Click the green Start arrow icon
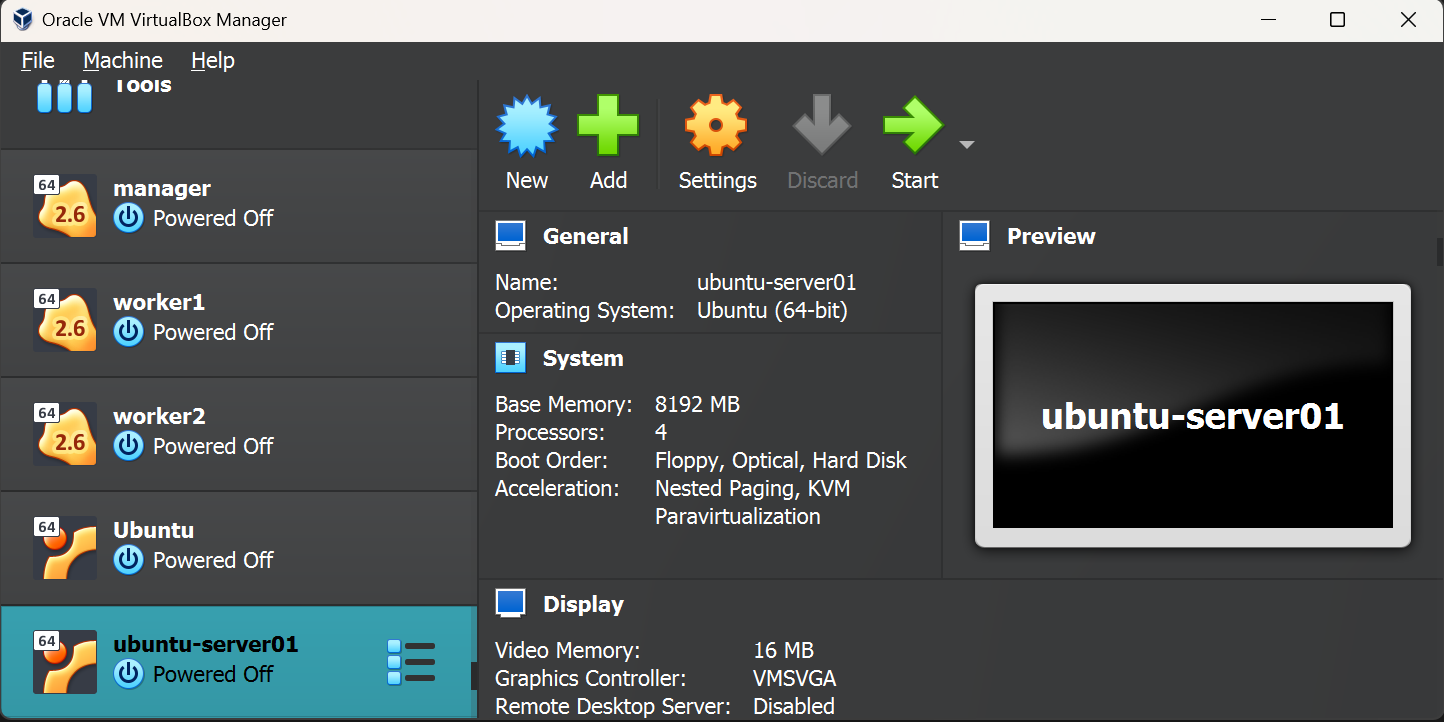This screenshot has width=1444, height=722. pos(913,127)
